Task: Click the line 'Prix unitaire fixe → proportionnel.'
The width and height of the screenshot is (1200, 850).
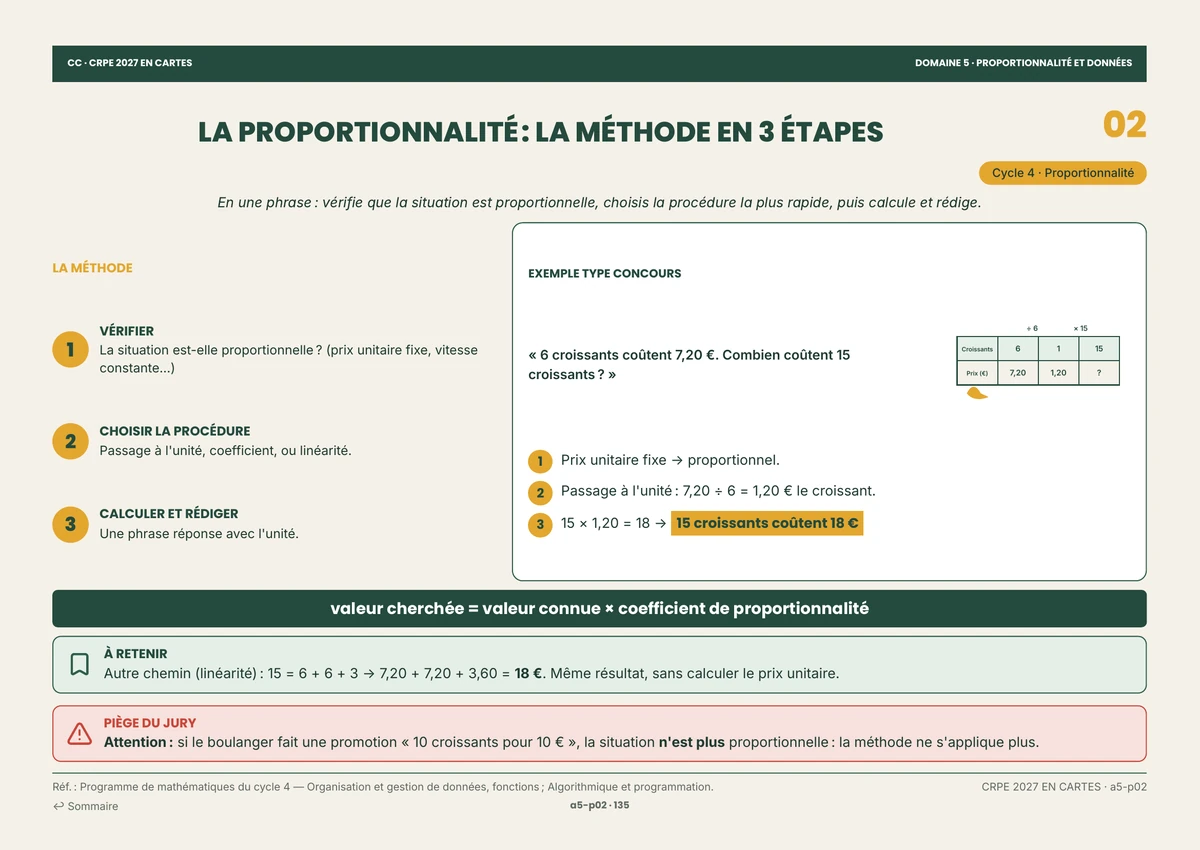Action: tap(670, 461)
